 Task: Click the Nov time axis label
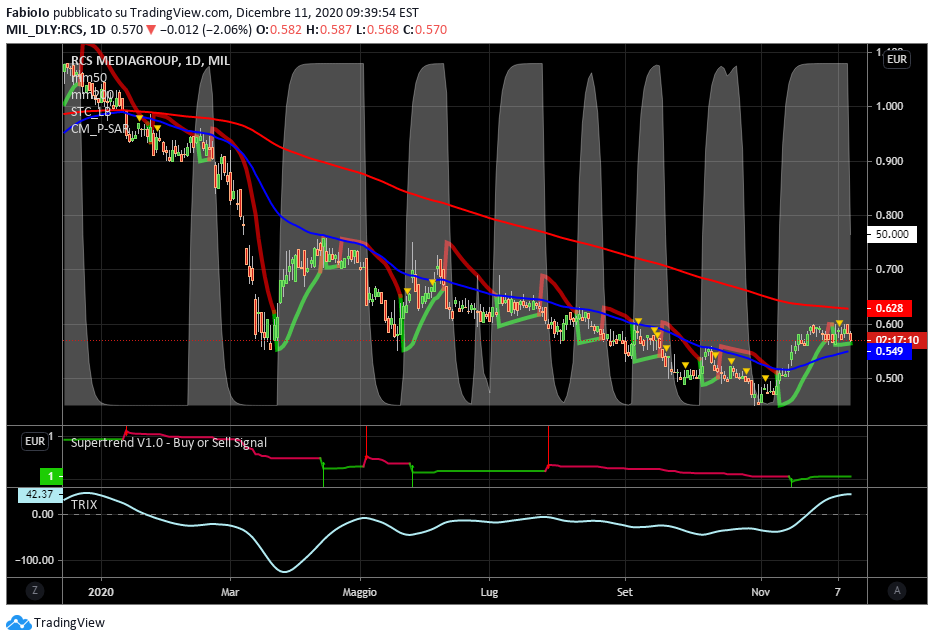point(761,592)
